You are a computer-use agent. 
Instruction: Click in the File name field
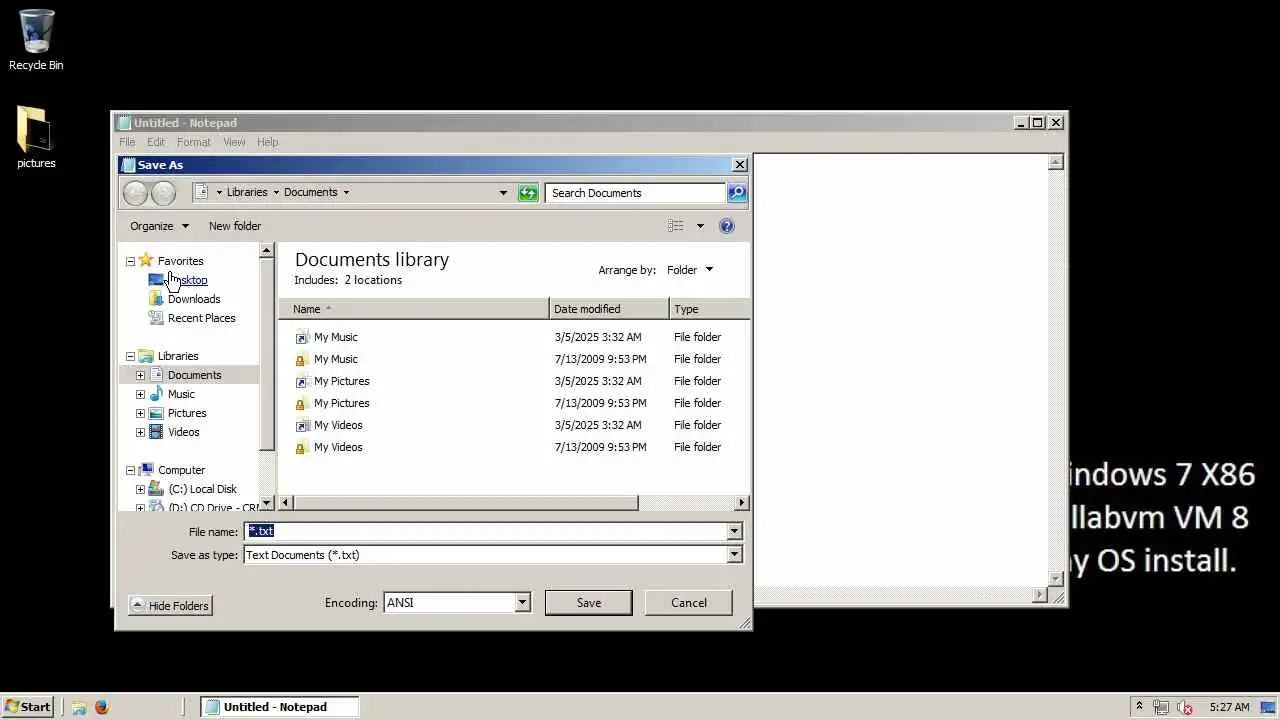(x=486, y=531)
